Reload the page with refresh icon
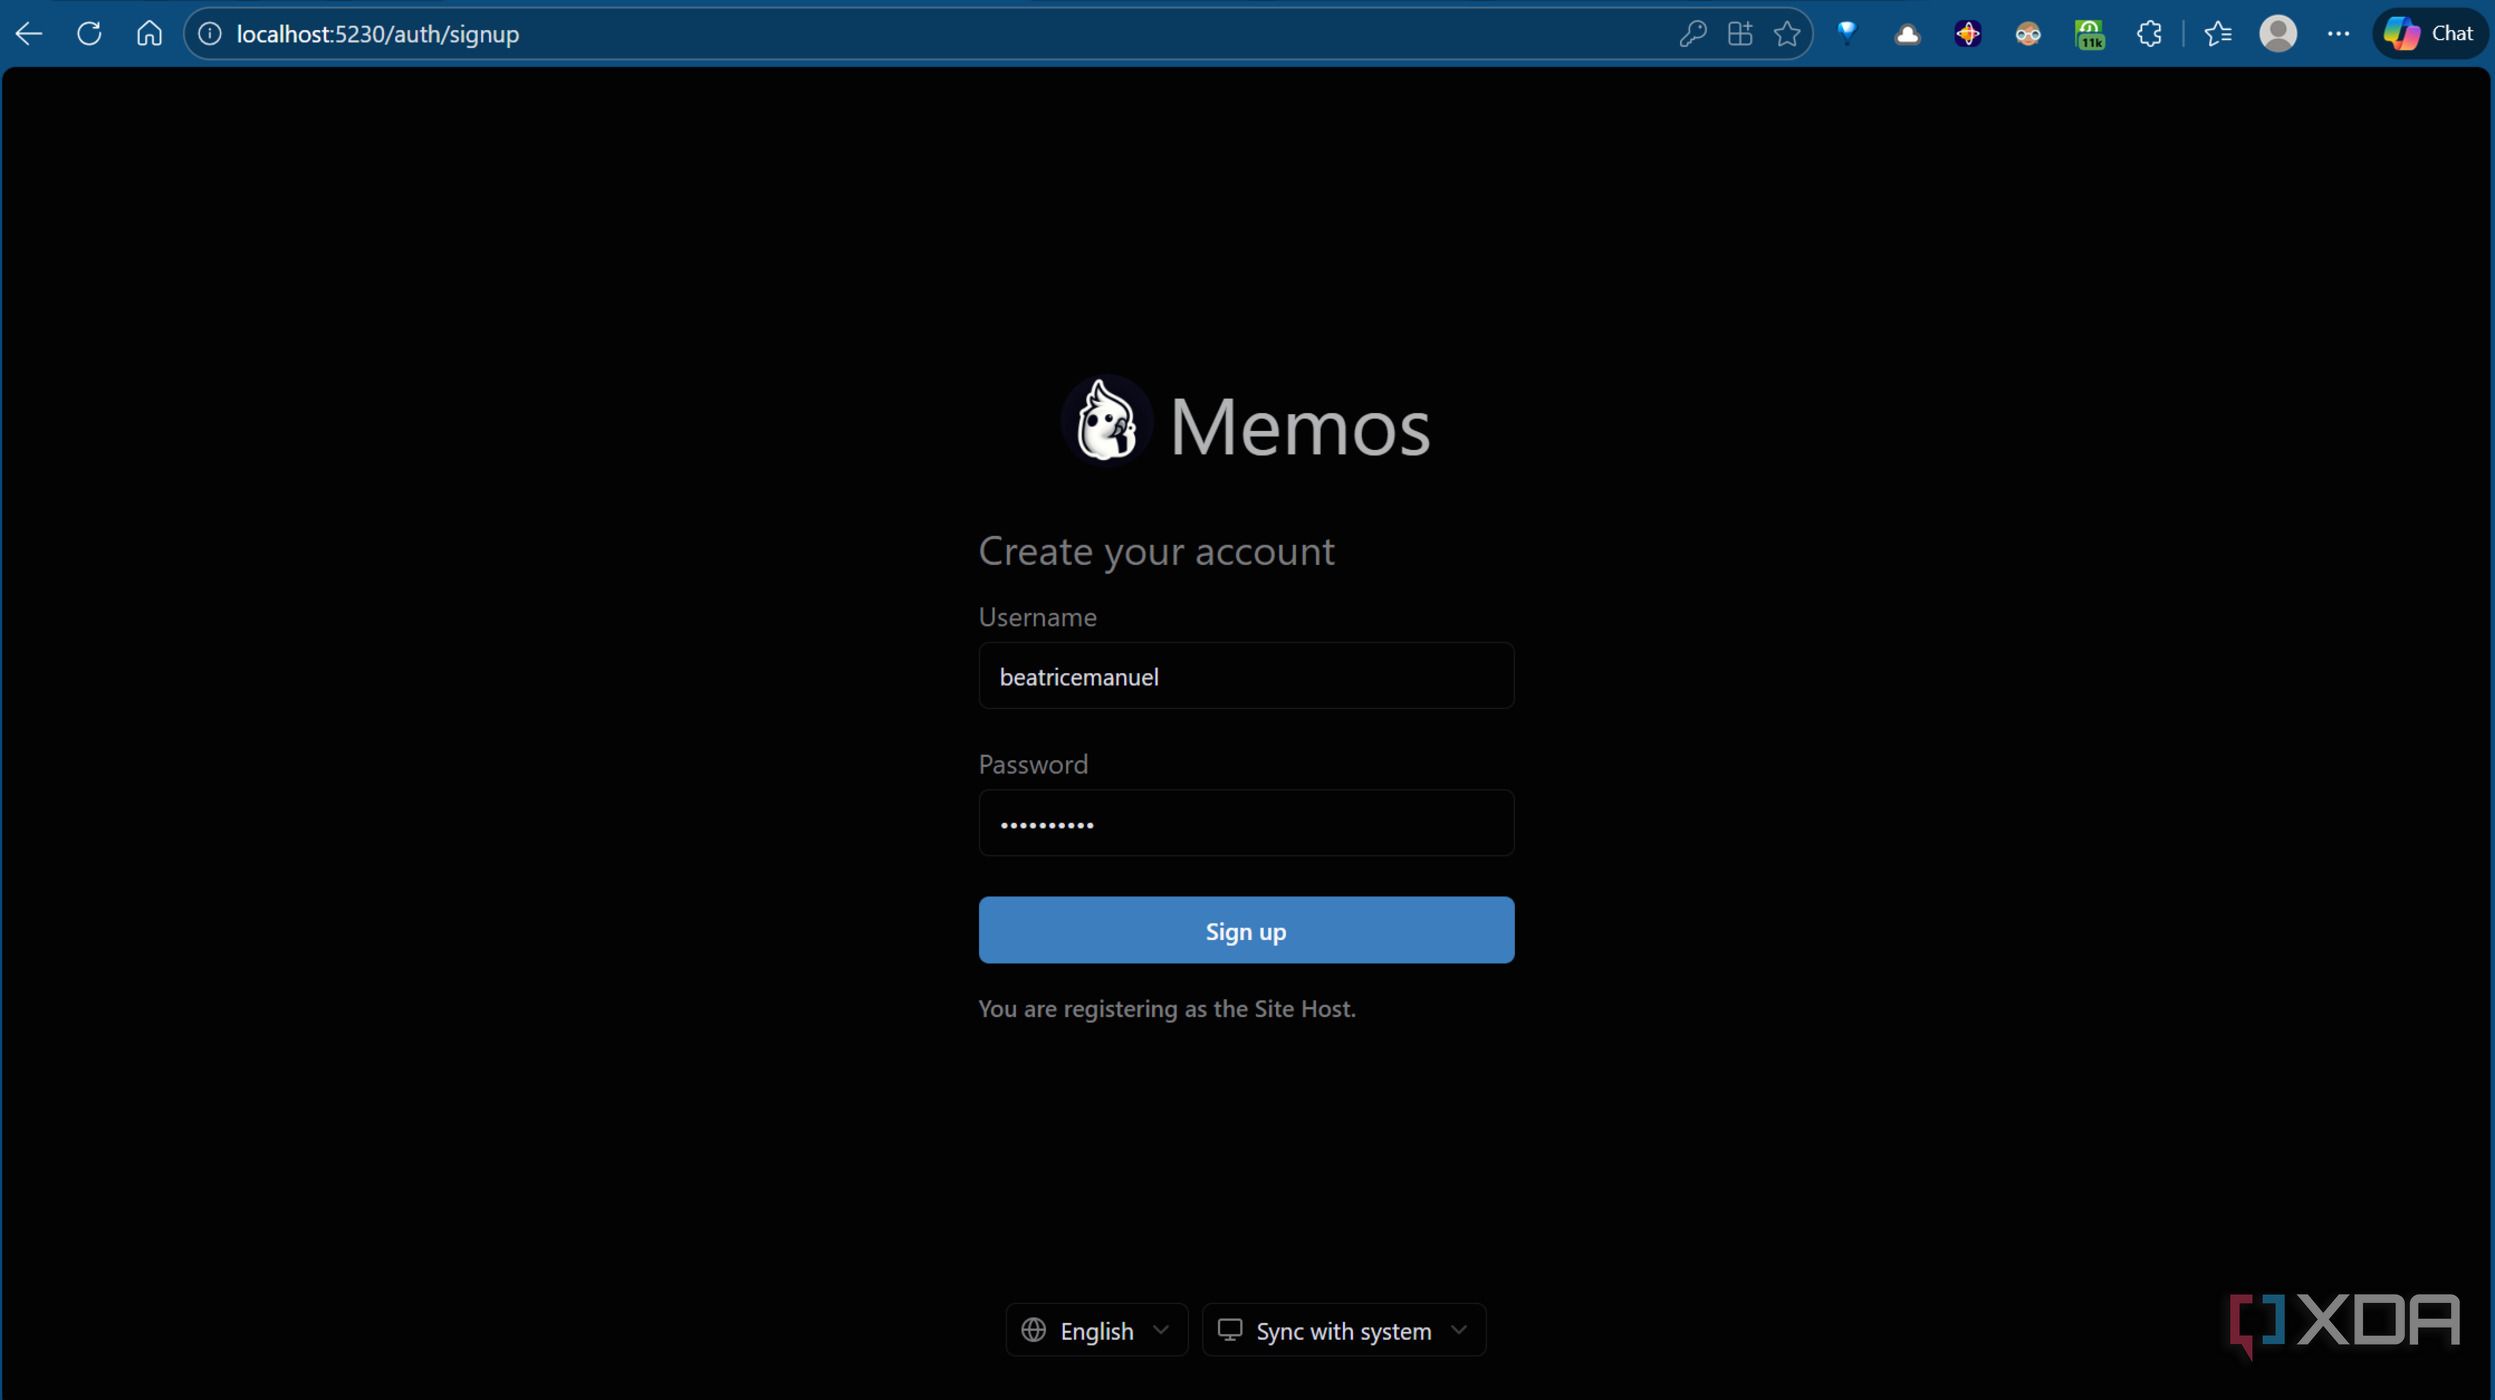 point(89,34)
